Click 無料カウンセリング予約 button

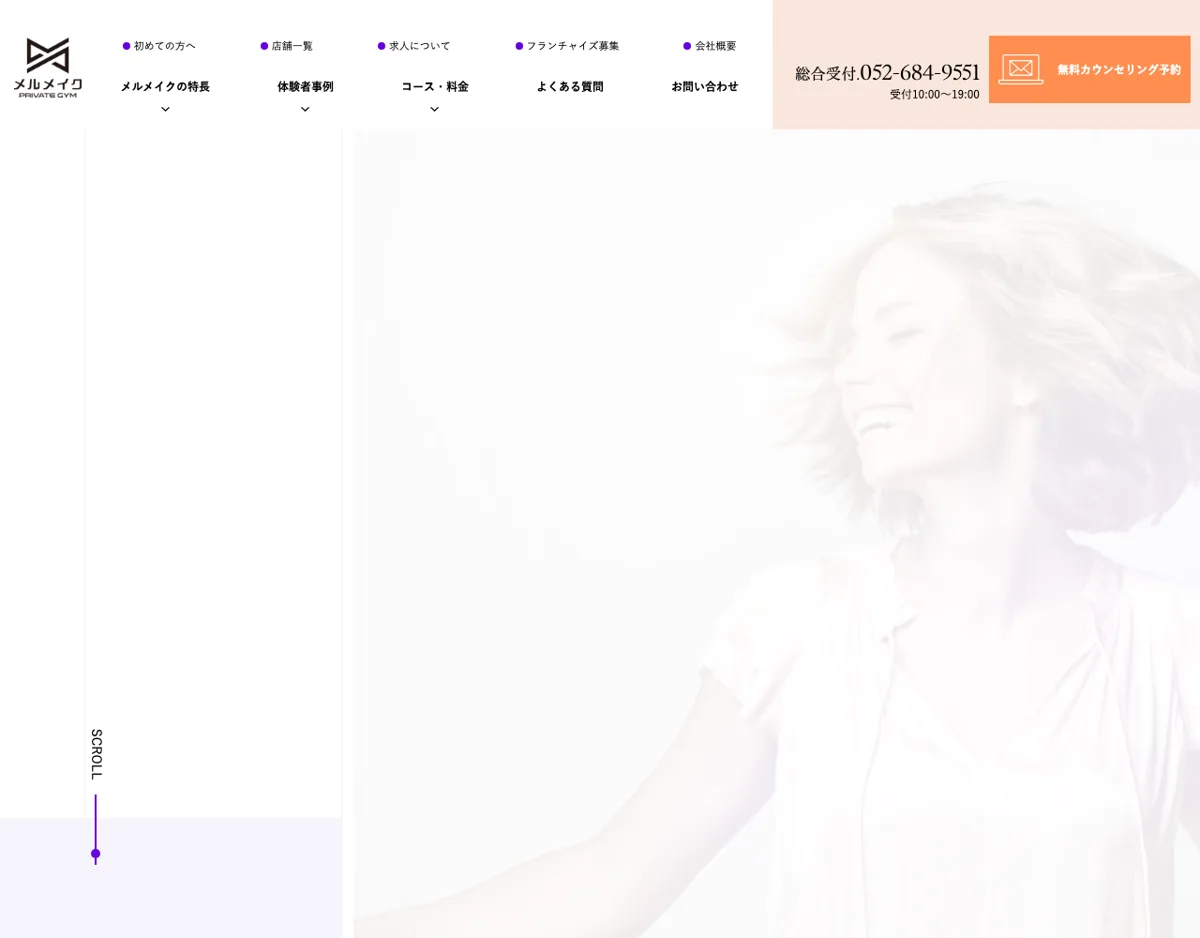tap(1089, 69)
